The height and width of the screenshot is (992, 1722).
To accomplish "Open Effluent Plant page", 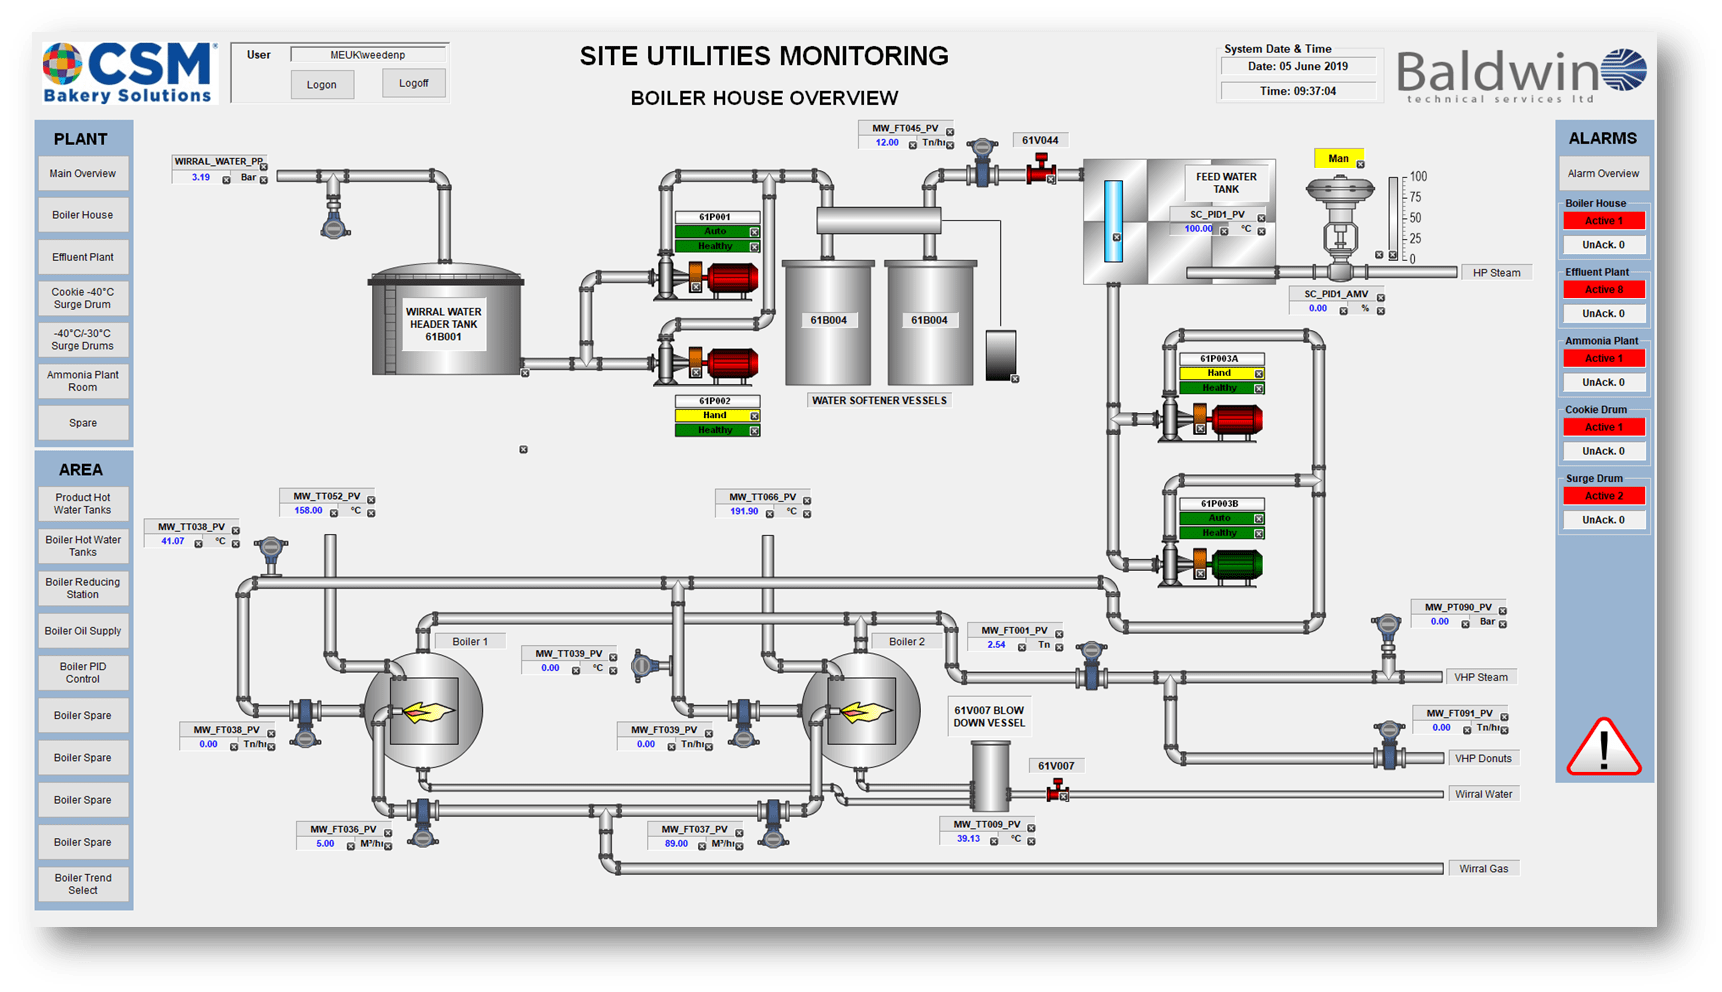I will [x=83, y=257].
